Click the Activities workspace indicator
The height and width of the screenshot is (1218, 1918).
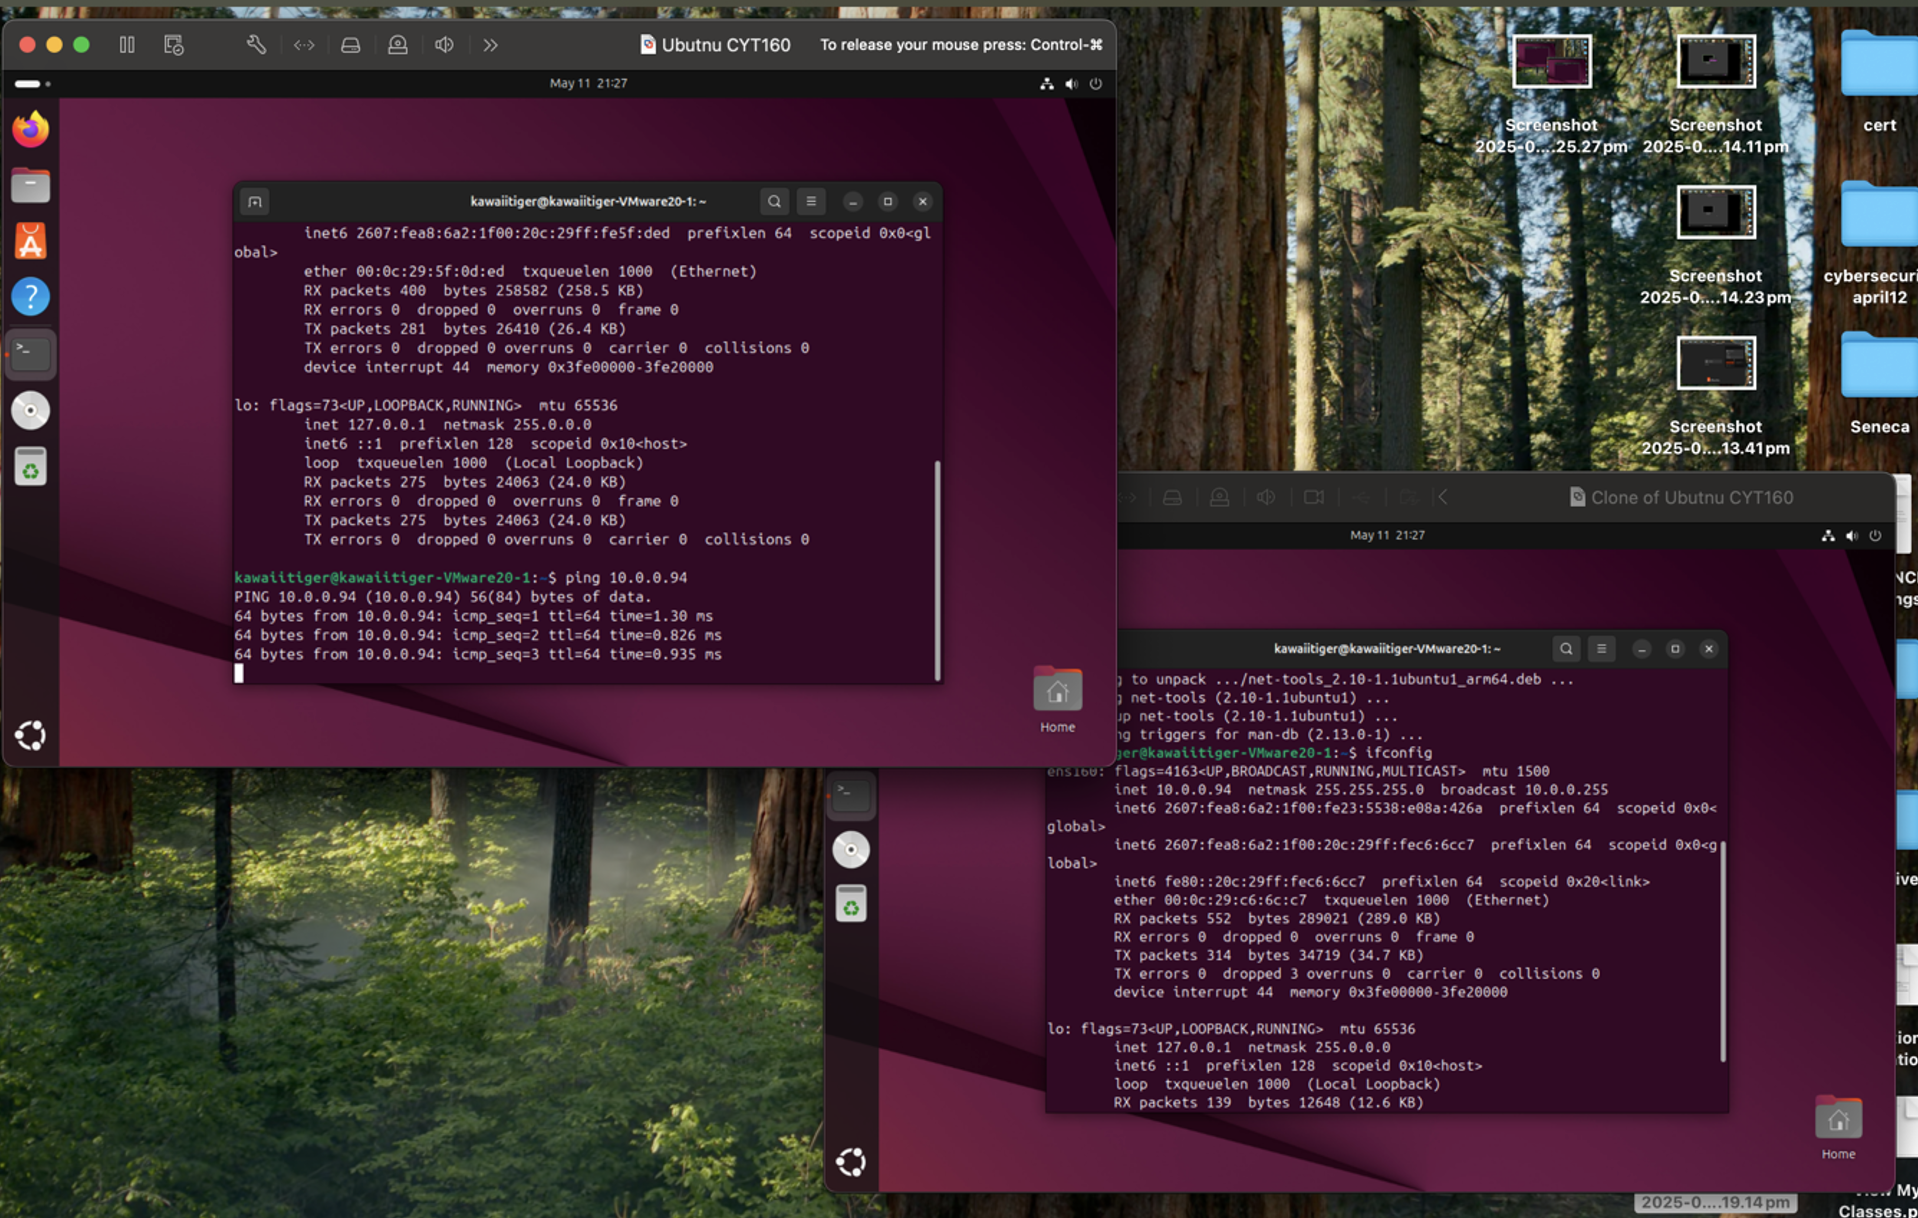pyautogui.click(x=32, y=84)
